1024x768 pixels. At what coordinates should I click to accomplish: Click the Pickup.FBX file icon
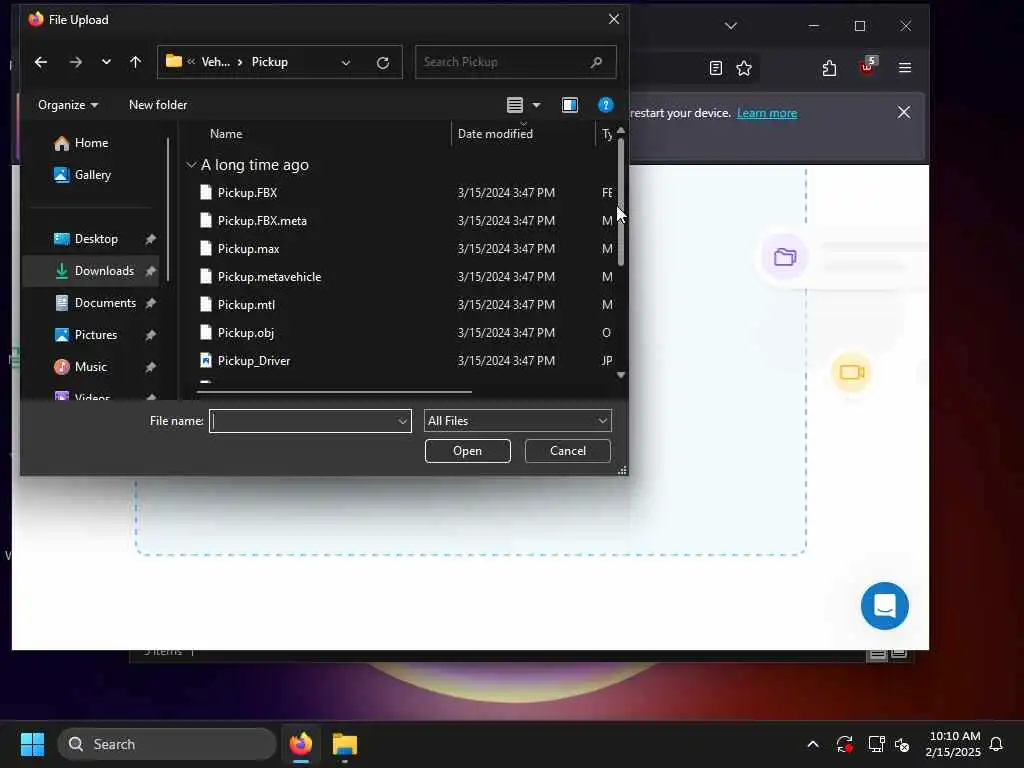(206, 192)
